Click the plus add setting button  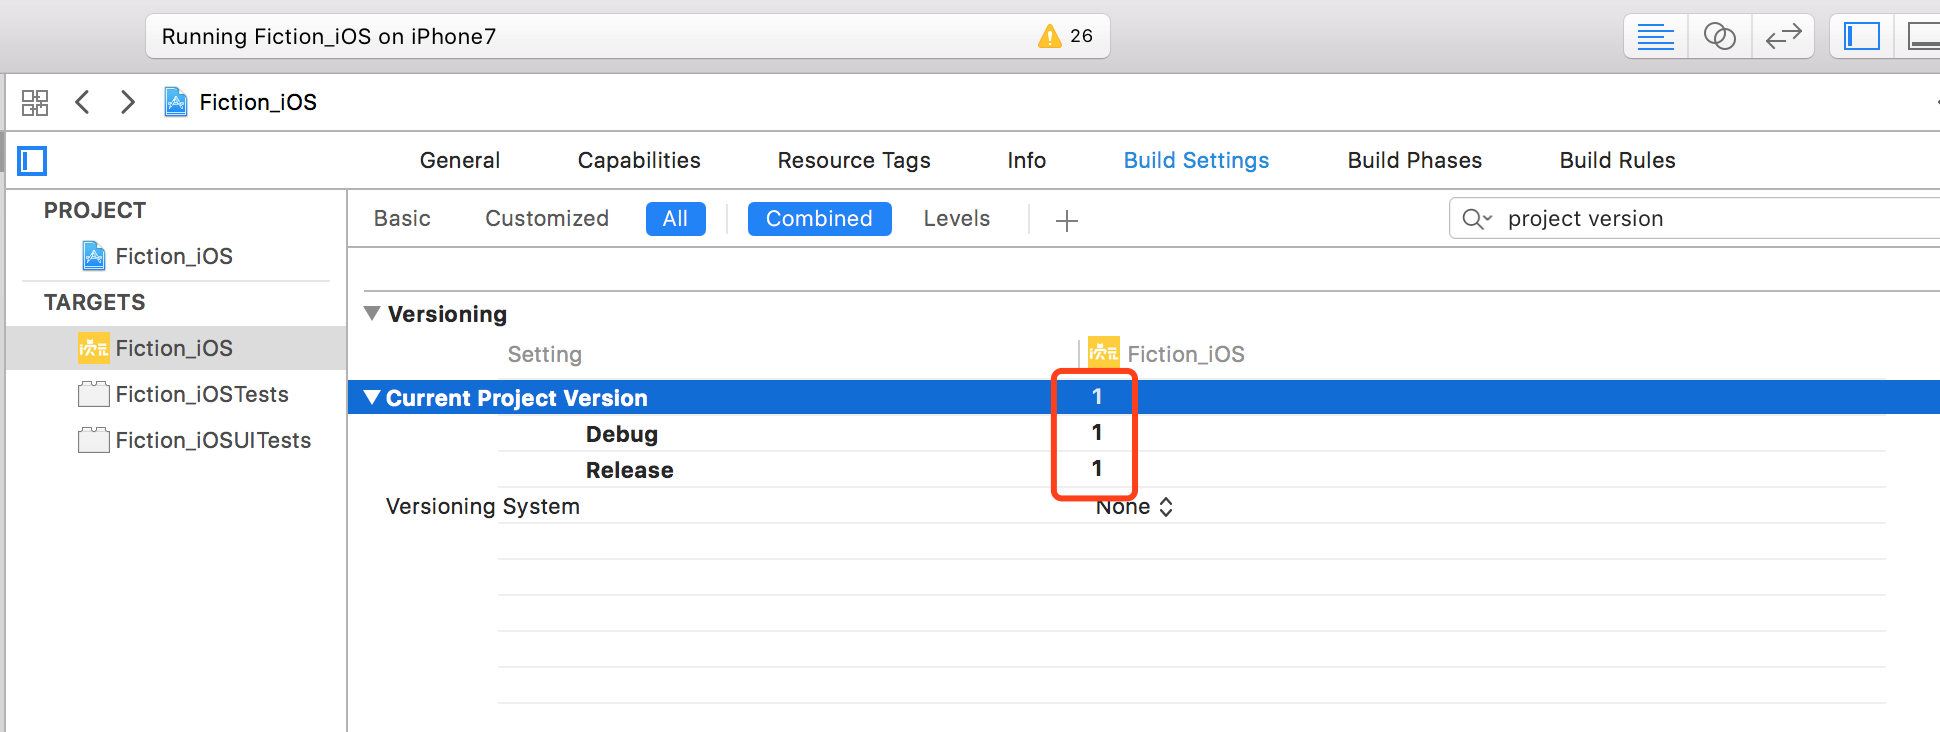click(1067, 221)
